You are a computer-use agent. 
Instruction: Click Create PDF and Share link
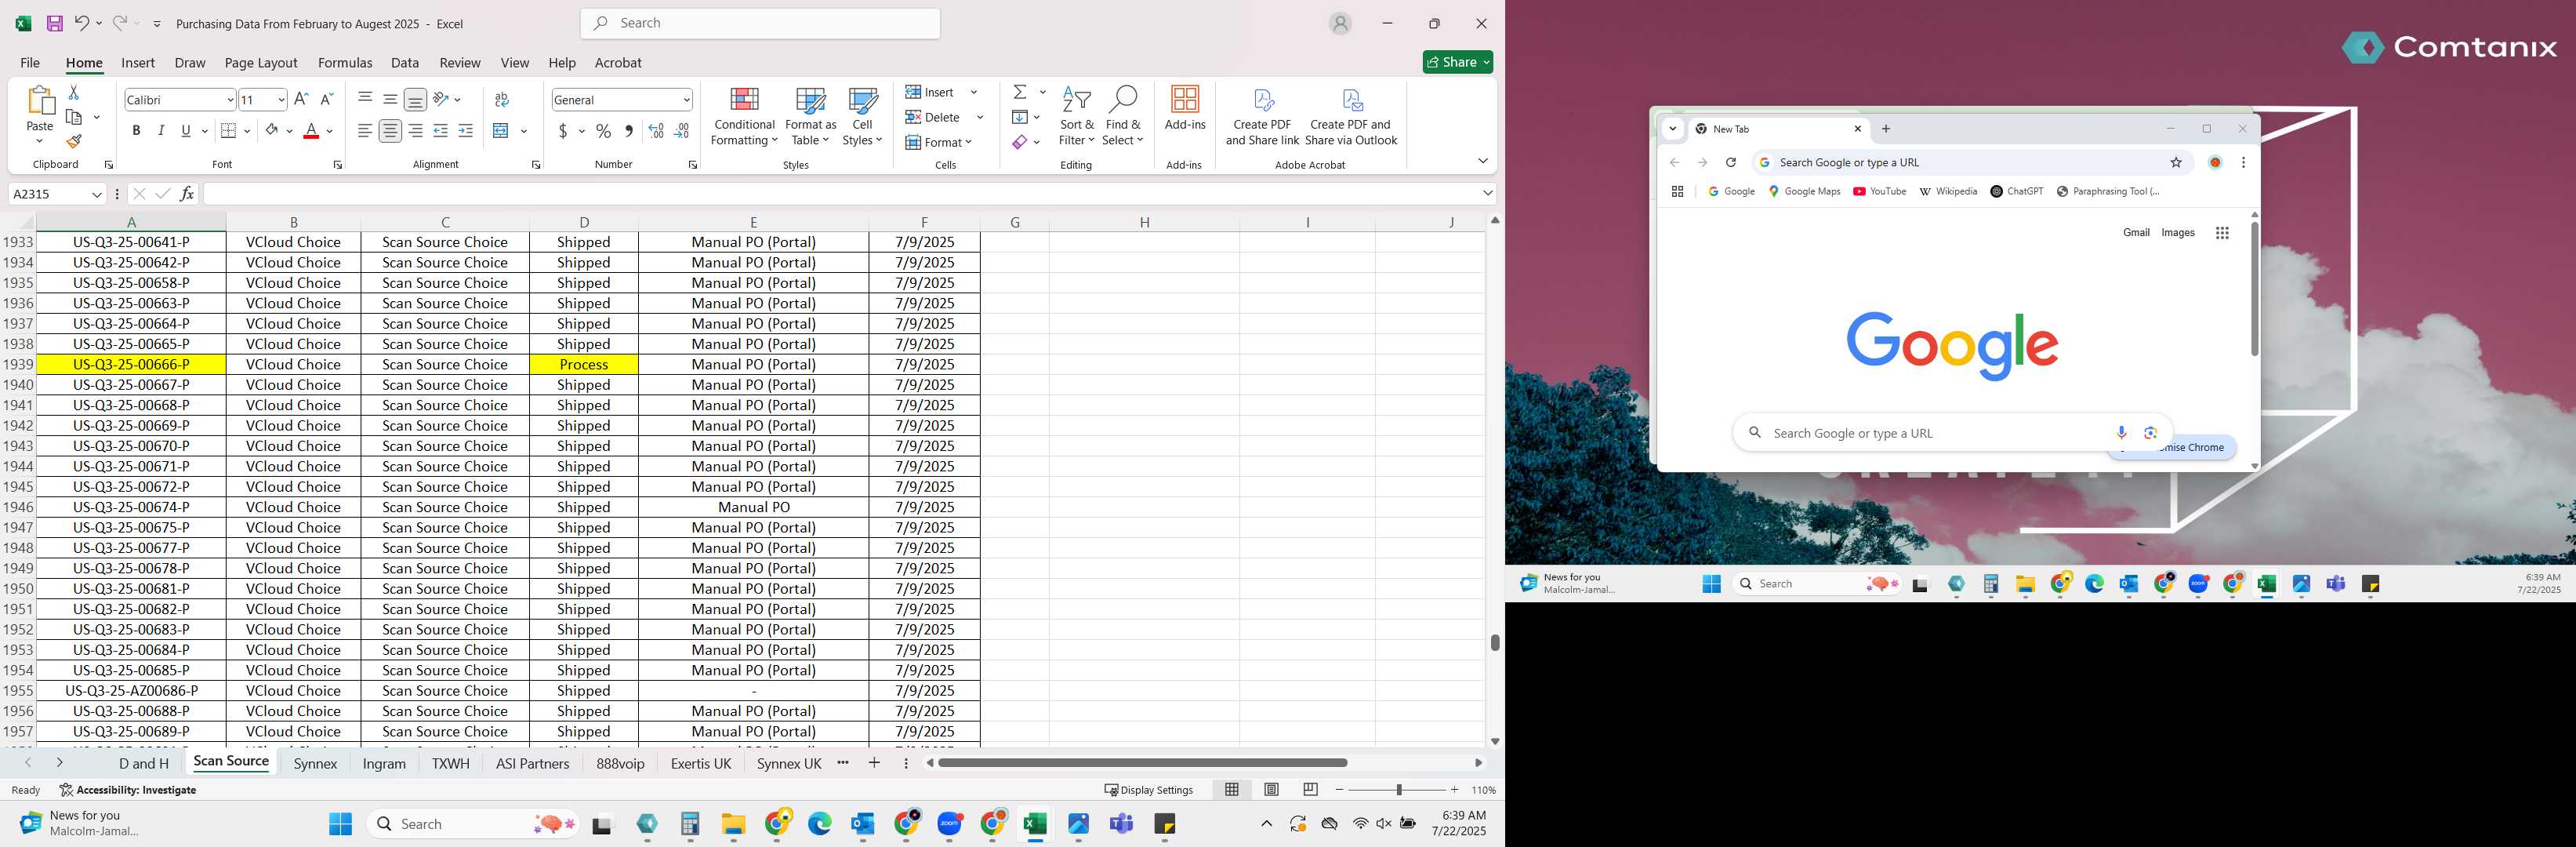pos(1262,117)
